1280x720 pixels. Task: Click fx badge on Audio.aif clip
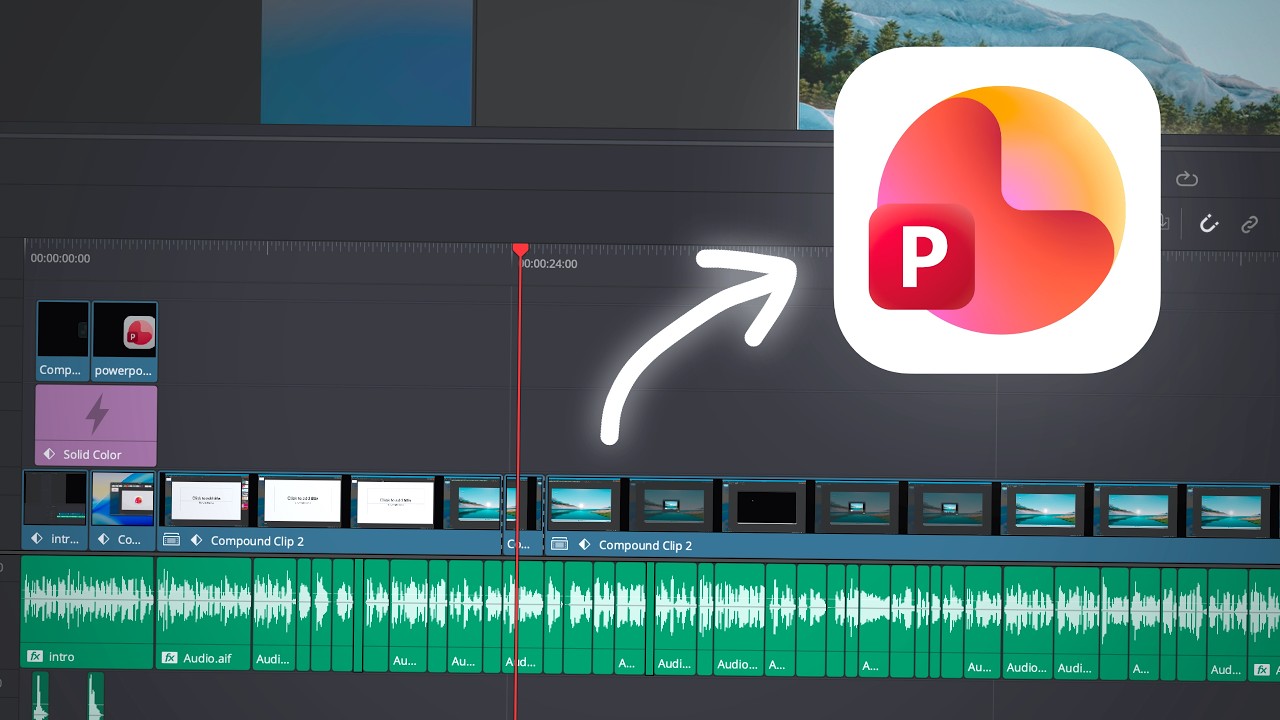[x=170, y=658]
